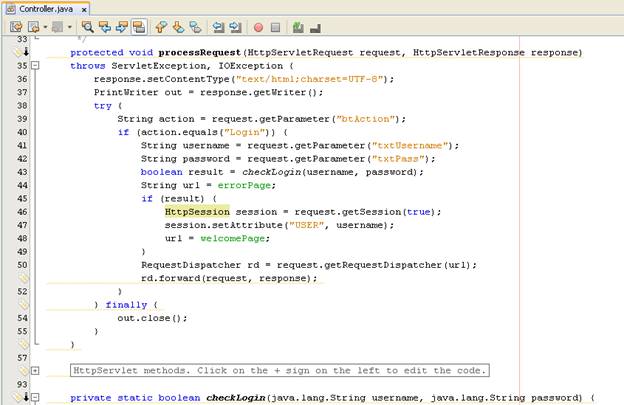The width and height of the screenshot is (624, 405).
Task: Click the dark comment toolbar icon
Action: pyautogui.click(x=315, y=28)
